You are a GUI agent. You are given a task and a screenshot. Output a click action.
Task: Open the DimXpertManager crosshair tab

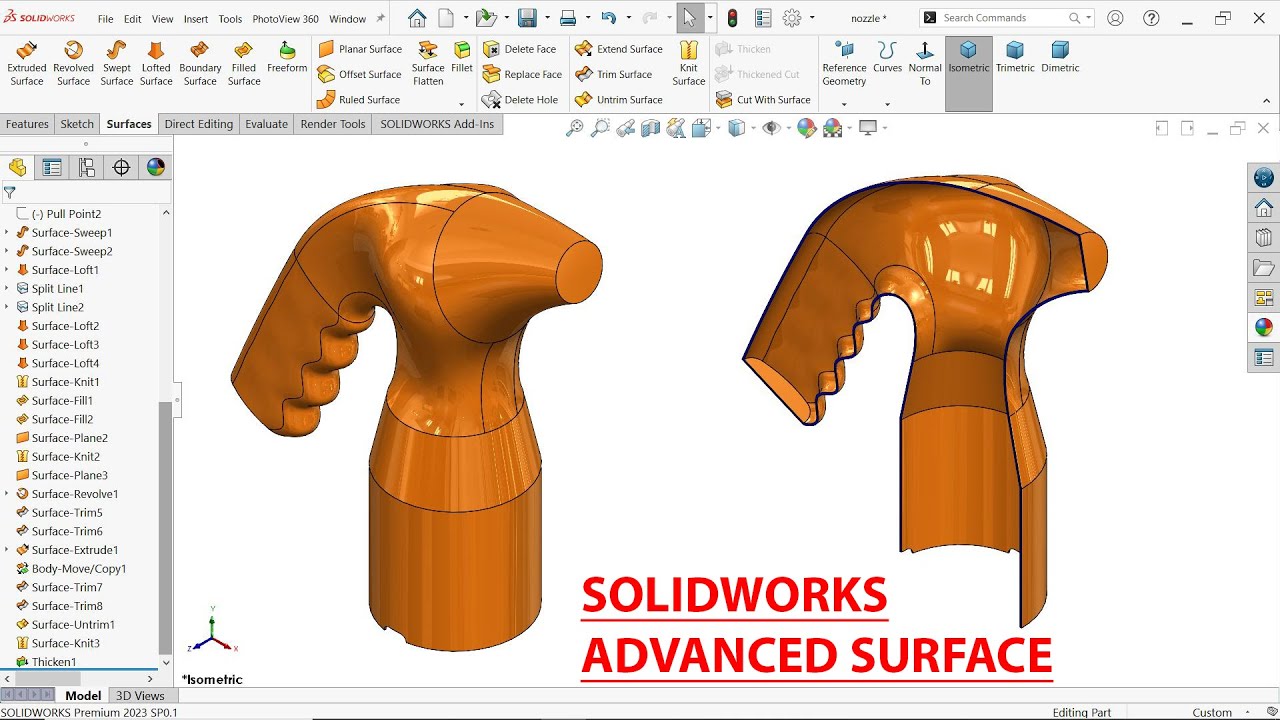[121, 167]
